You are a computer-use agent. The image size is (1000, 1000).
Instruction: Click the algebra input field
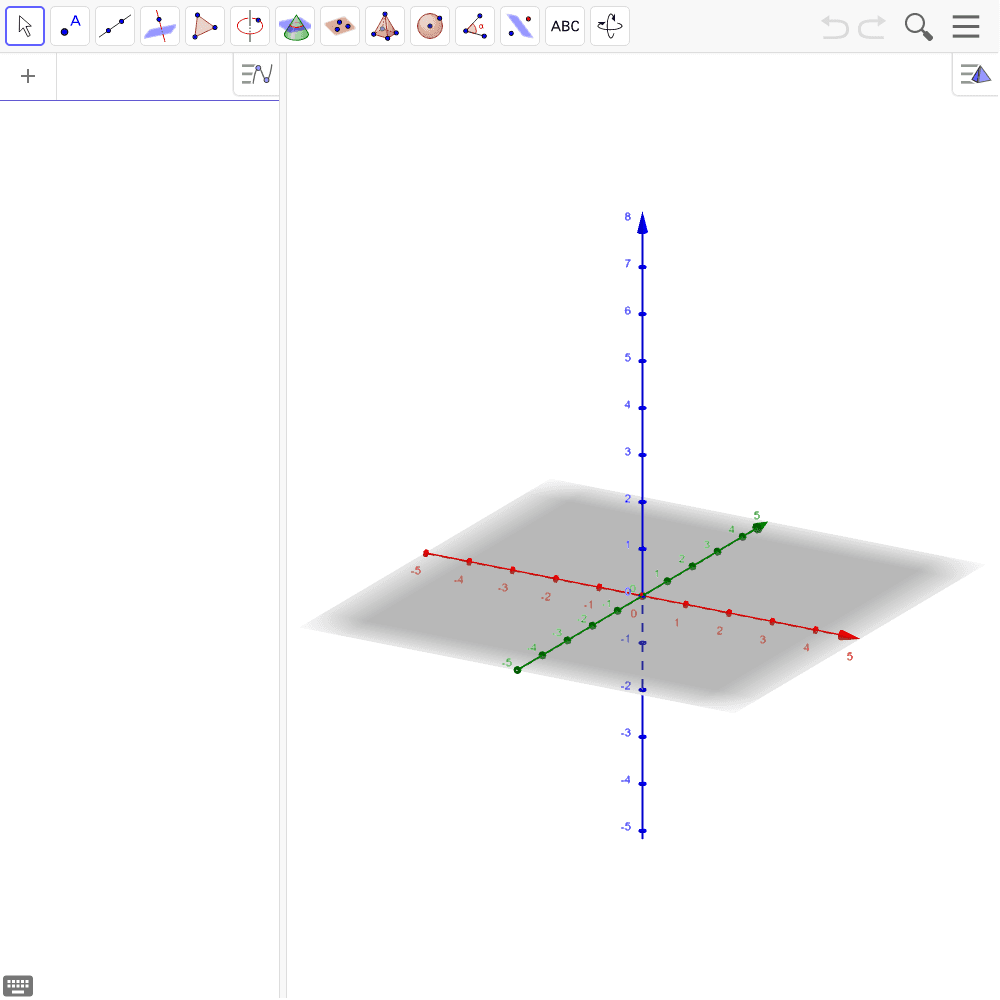coord(145,77)
